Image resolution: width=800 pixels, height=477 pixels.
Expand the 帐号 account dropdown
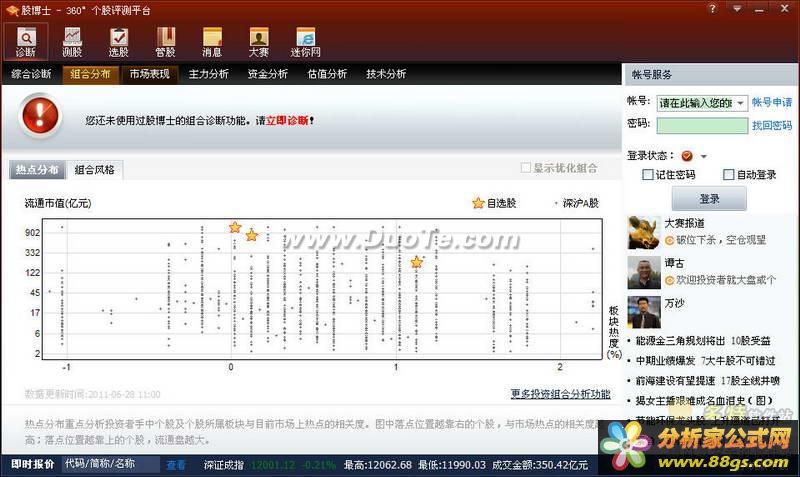click(740, 103)
